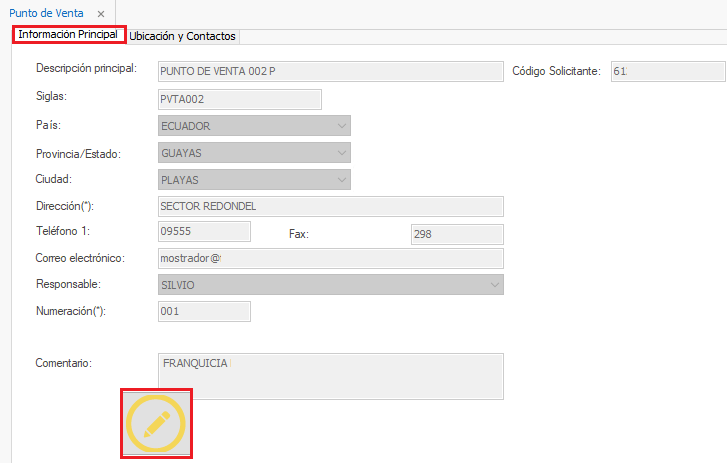The width and height of the screenshot is (727, 467).
Task: Select the Numeración field showing 001
Action: [x=204, y=311]
